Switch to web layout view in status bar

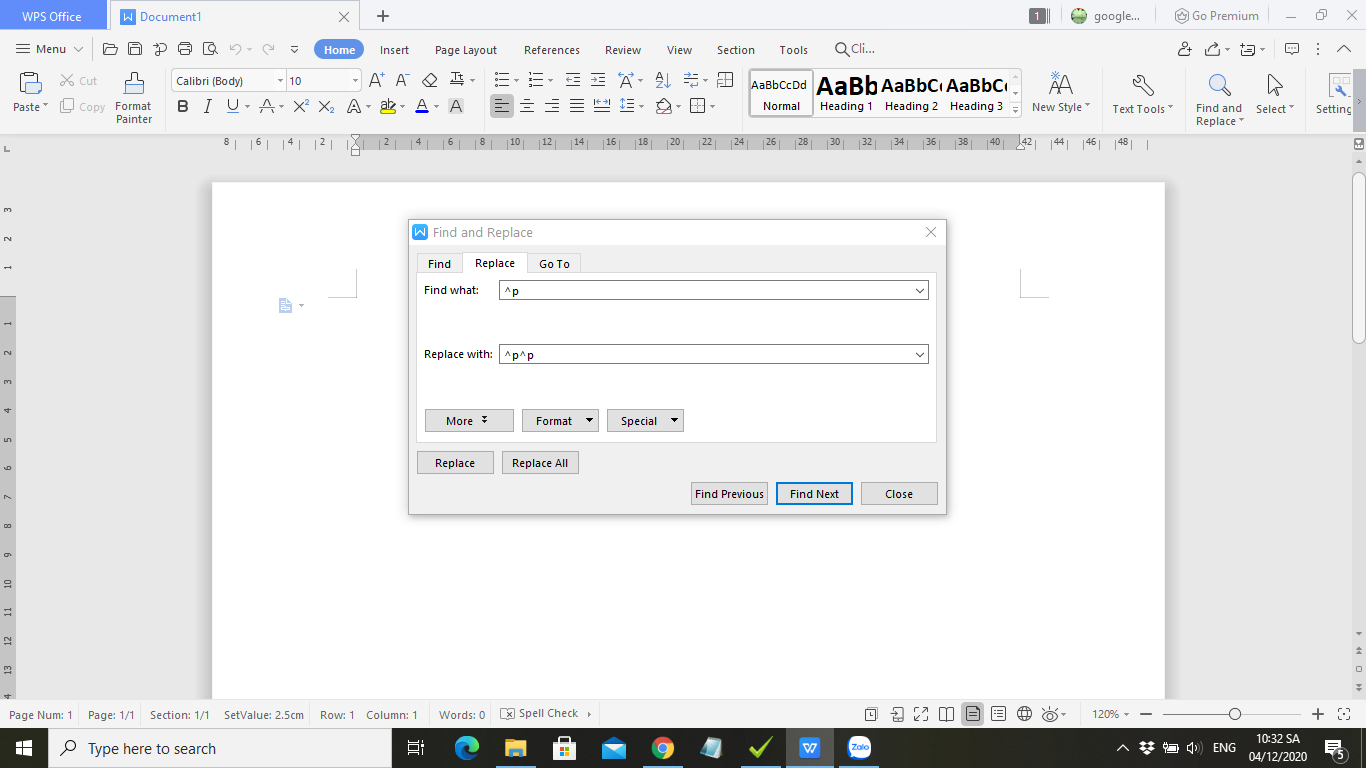[x=1024, y=713]
